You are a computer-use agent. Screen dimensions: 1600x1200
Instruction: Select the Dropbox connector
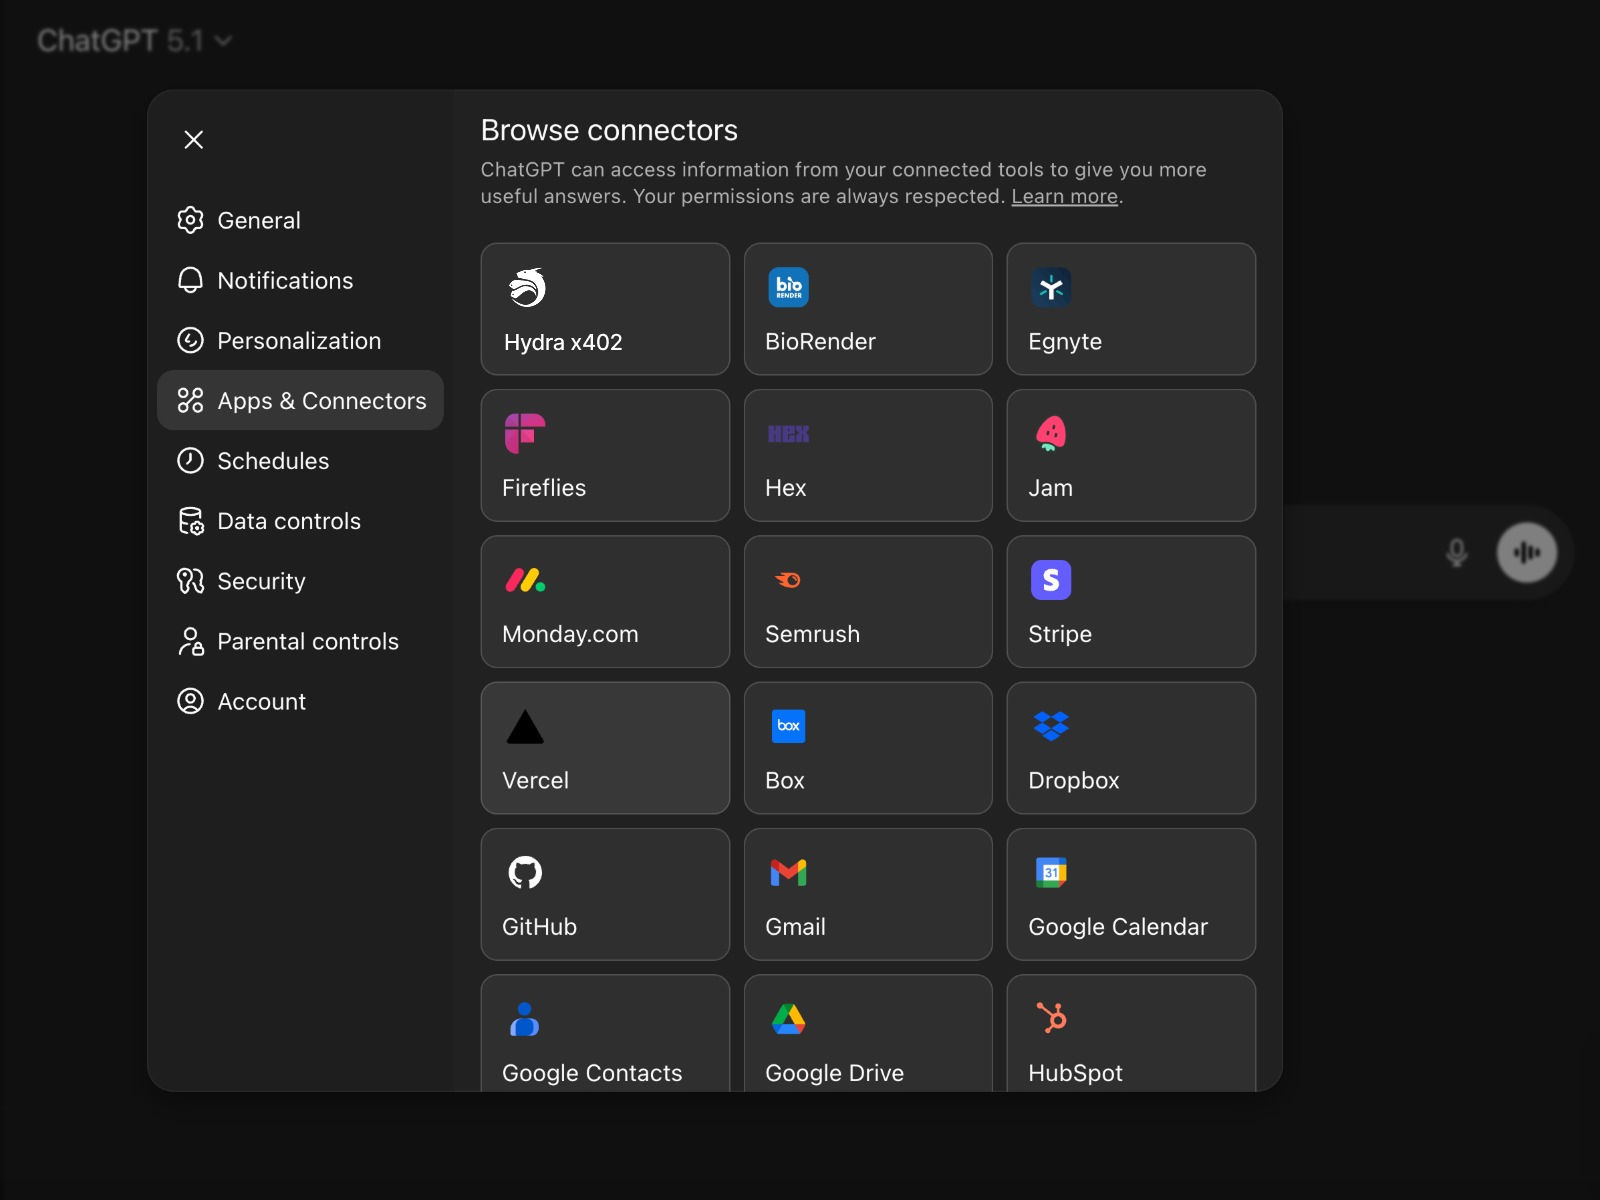(1130, 748)
